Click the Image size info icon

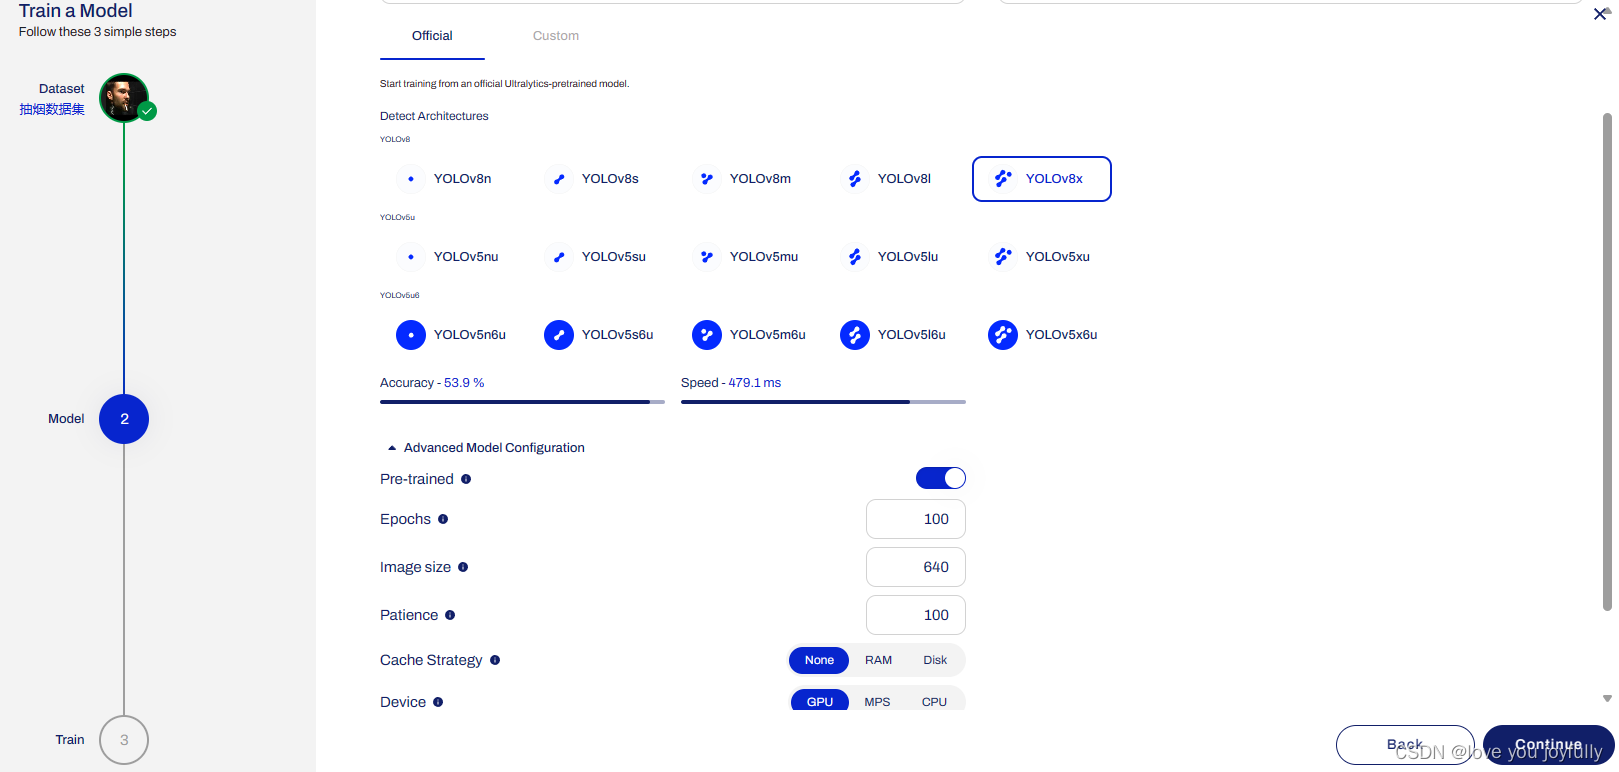[463, 567]
